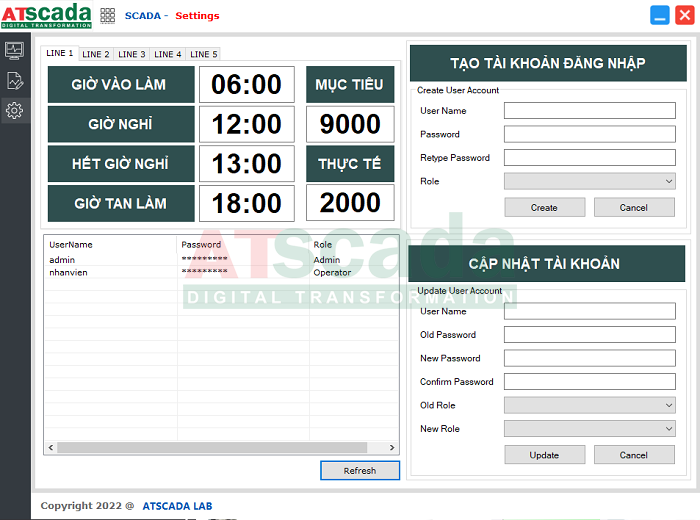Switch to the LINE 2 tab
The width and height of the screenshot is (700, 520).
(96, 54)
